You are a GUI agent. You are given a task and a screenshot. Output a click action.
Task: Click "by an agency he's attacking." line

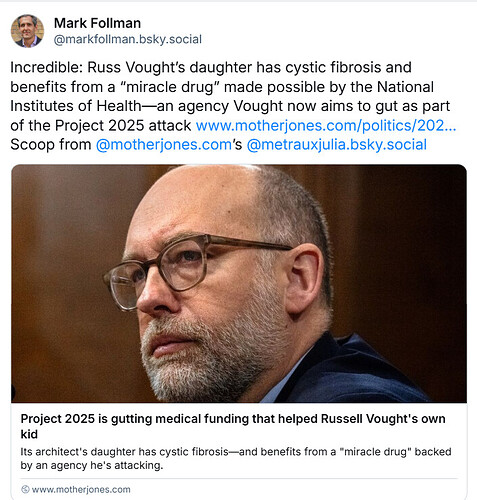click(92, 465)
